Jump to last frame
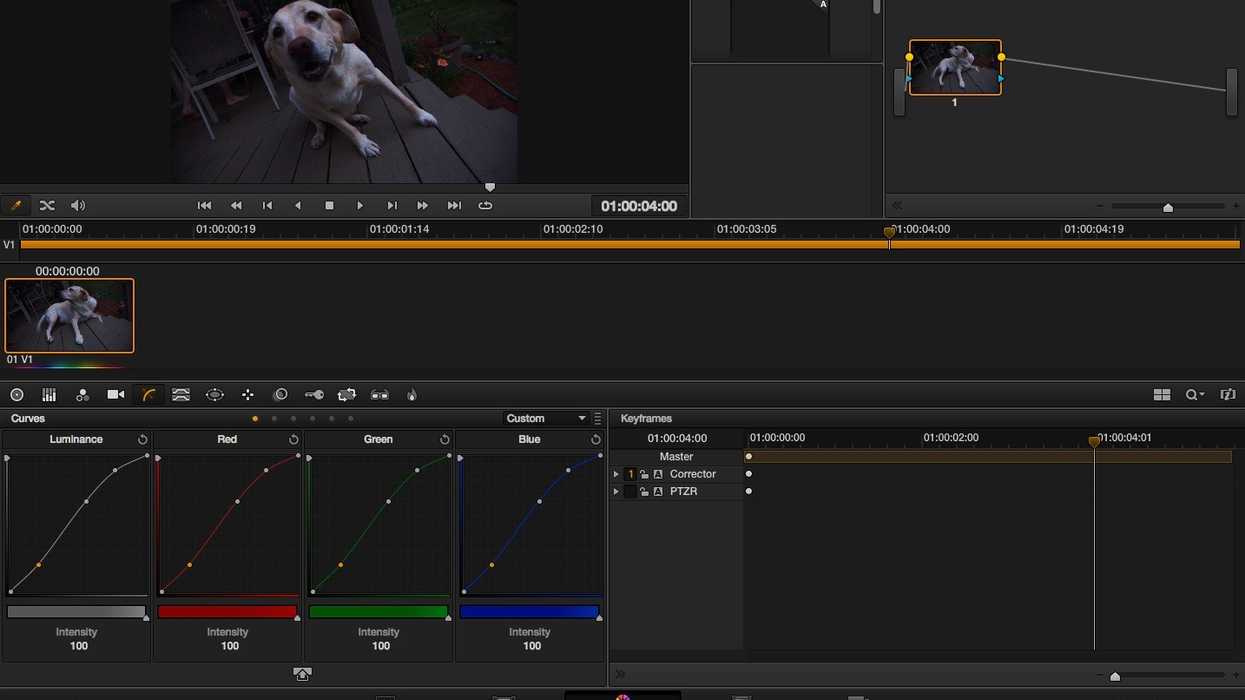The height and width of the screenshot is (700, 1245). pyautogui.click(x=454, y=205)
